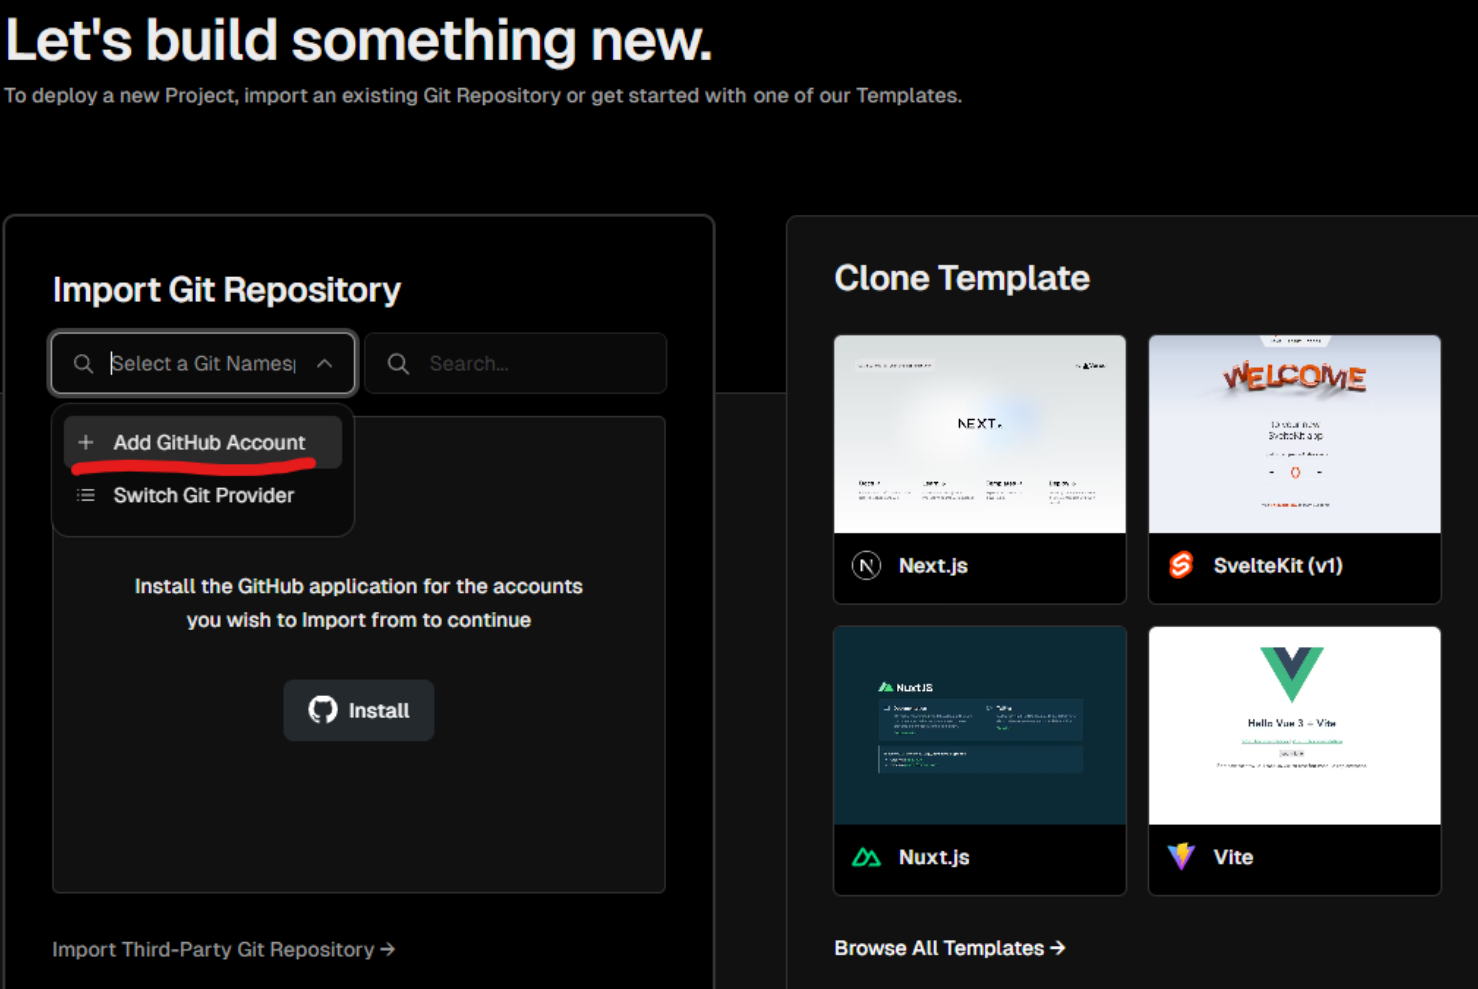Select the Vite template label

1233,857
